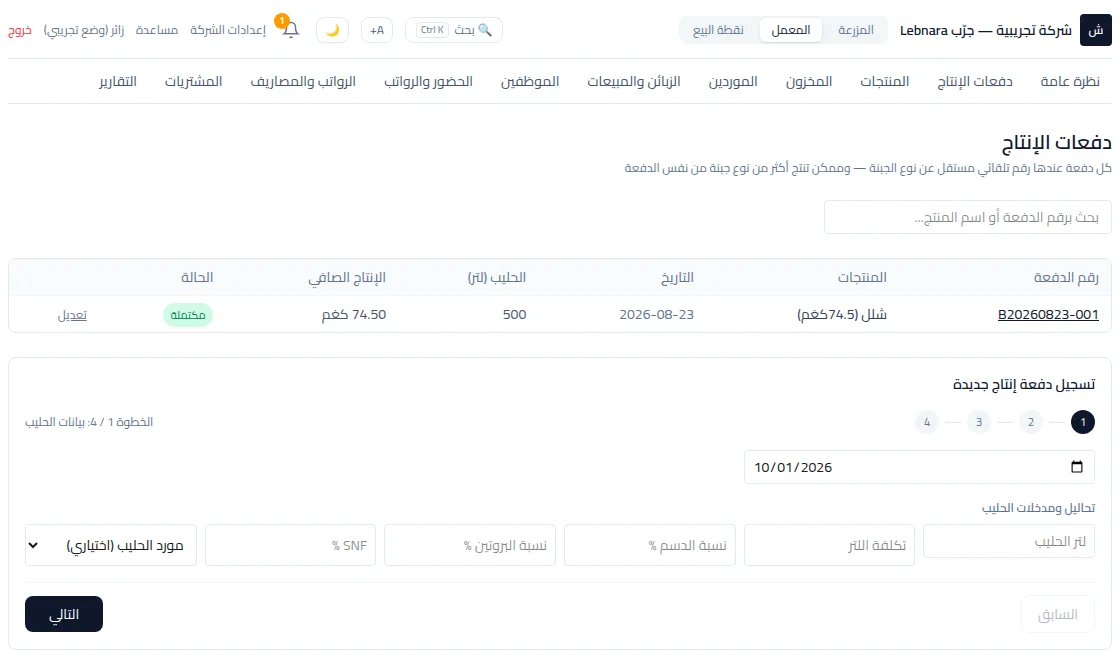This screenshot has width=1120, height=660.
Task: Open الموردين section
Action: (x=732, y=81)
